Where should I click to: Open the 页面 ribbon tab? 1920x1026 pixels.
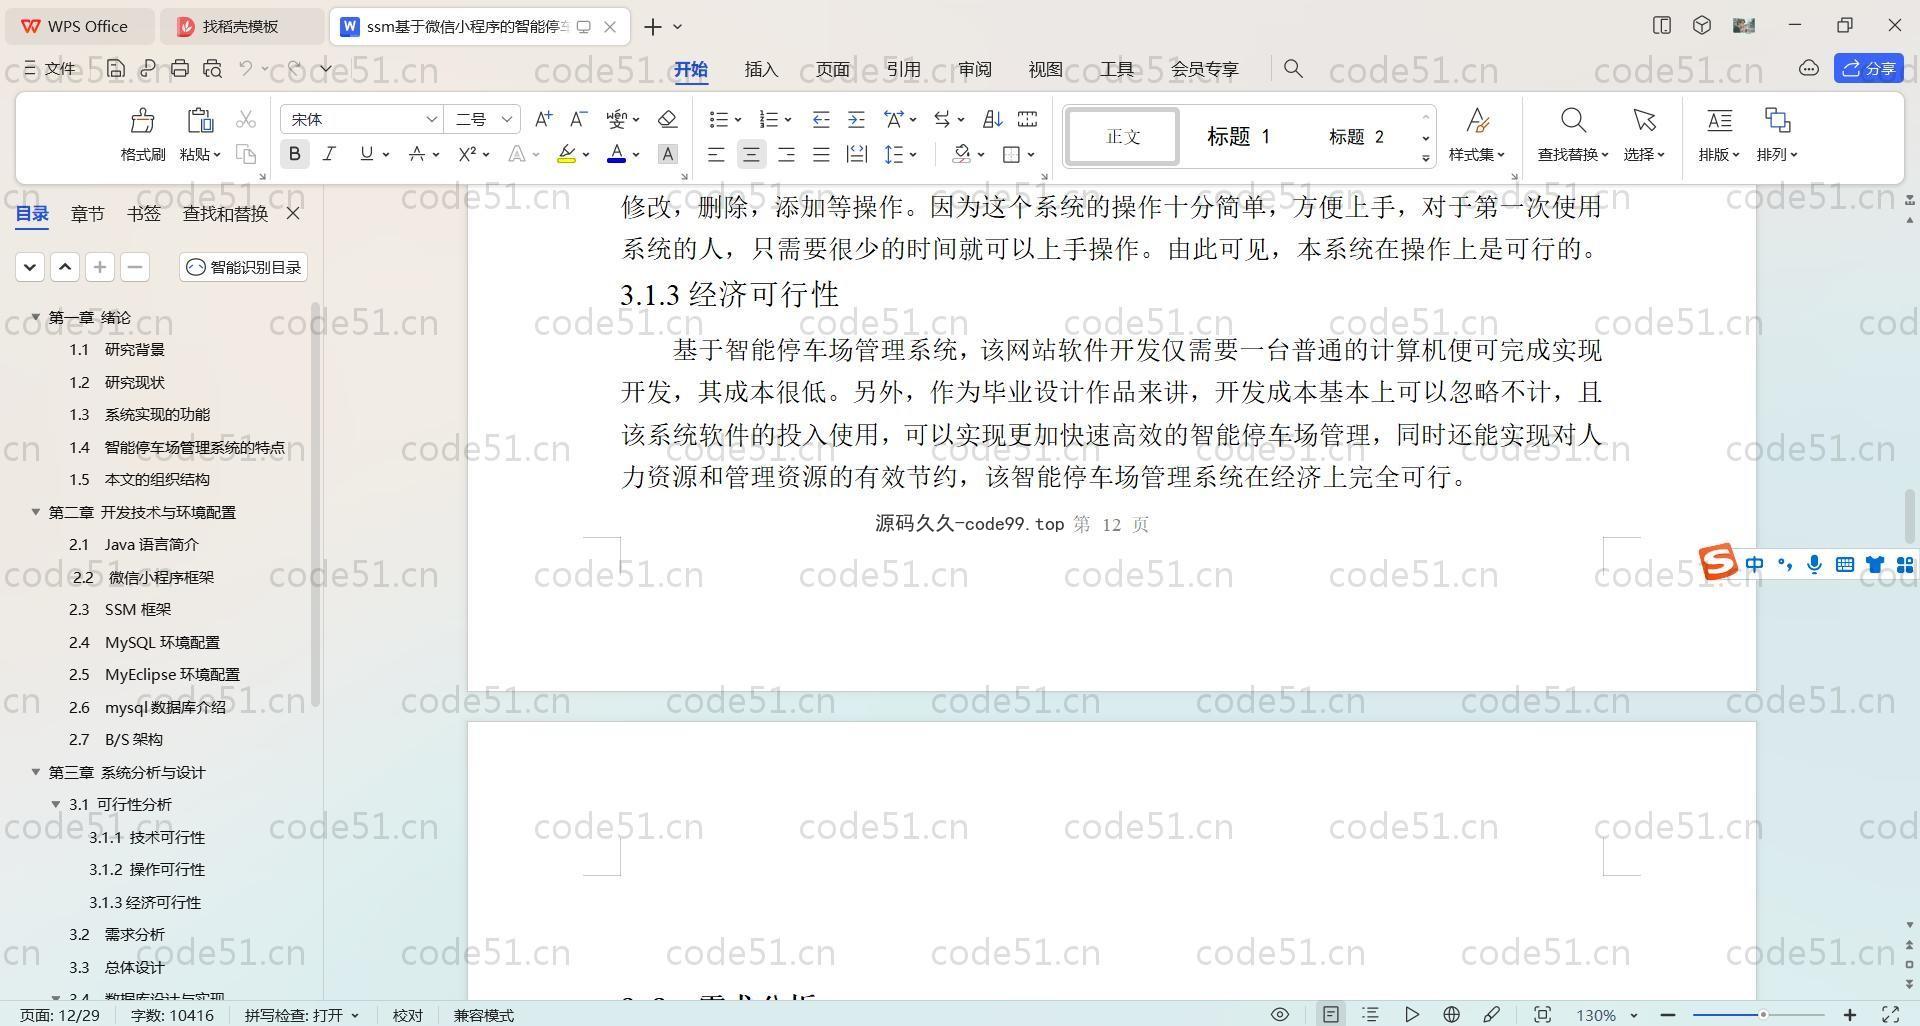point(832,69)
